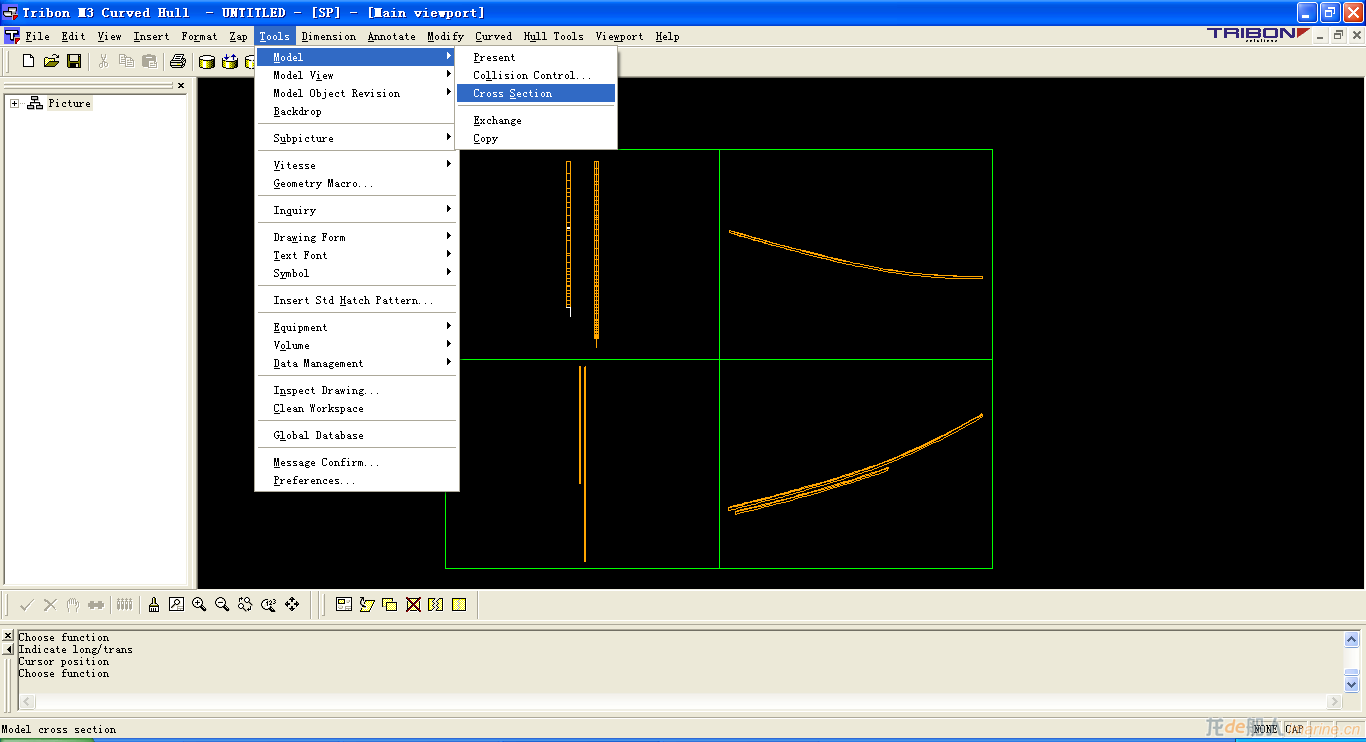Save the drawing with the floppy disk icon
Image resolution: width=1366 pixels, height=742 pixels.
point(74,61)
